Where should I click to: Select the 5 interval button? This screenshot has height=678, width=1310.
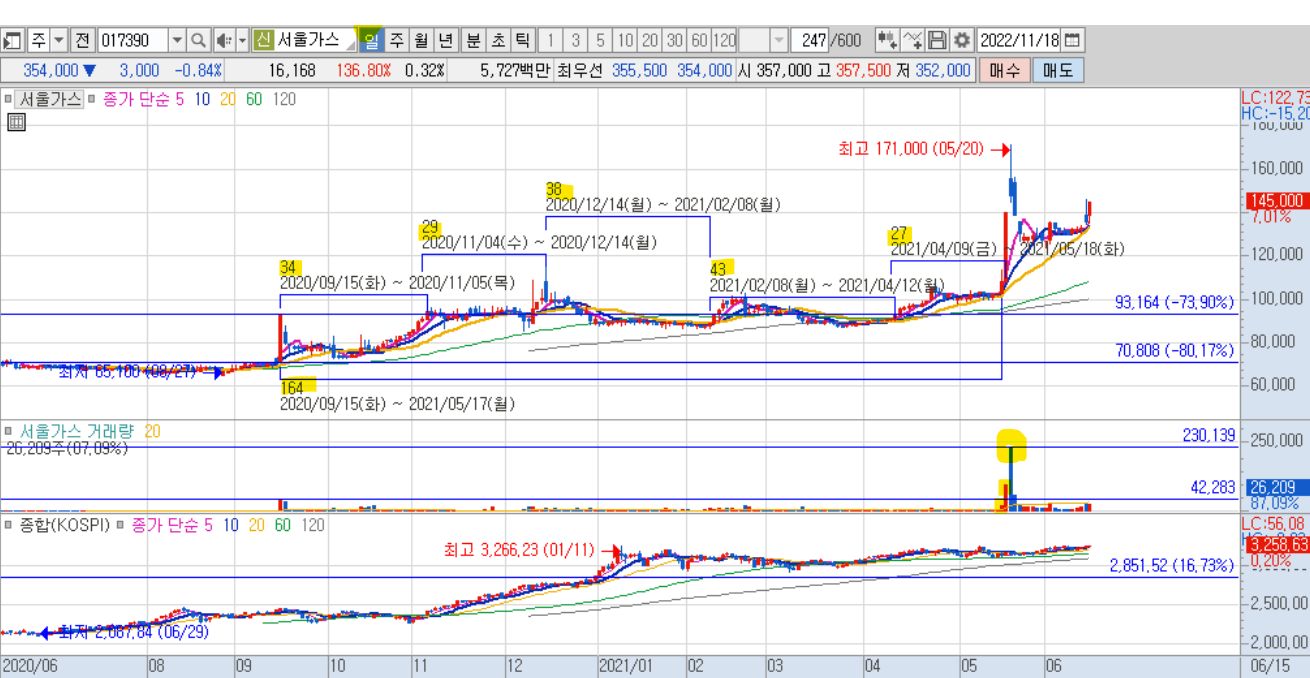coord(600,40)
